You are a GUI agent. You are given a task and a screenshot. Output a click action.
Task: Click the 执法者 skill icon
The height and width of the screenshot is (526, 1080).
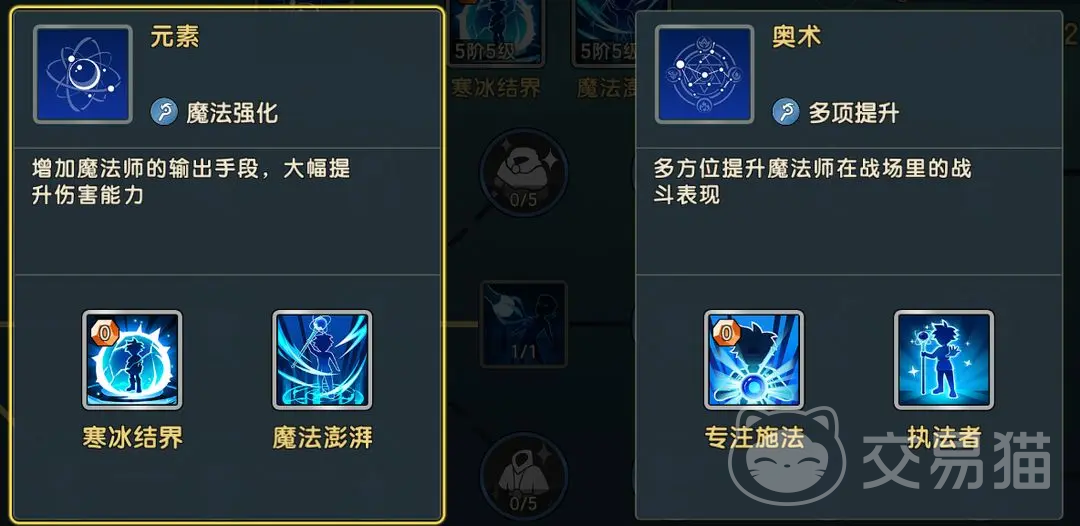tap(944, 359)
